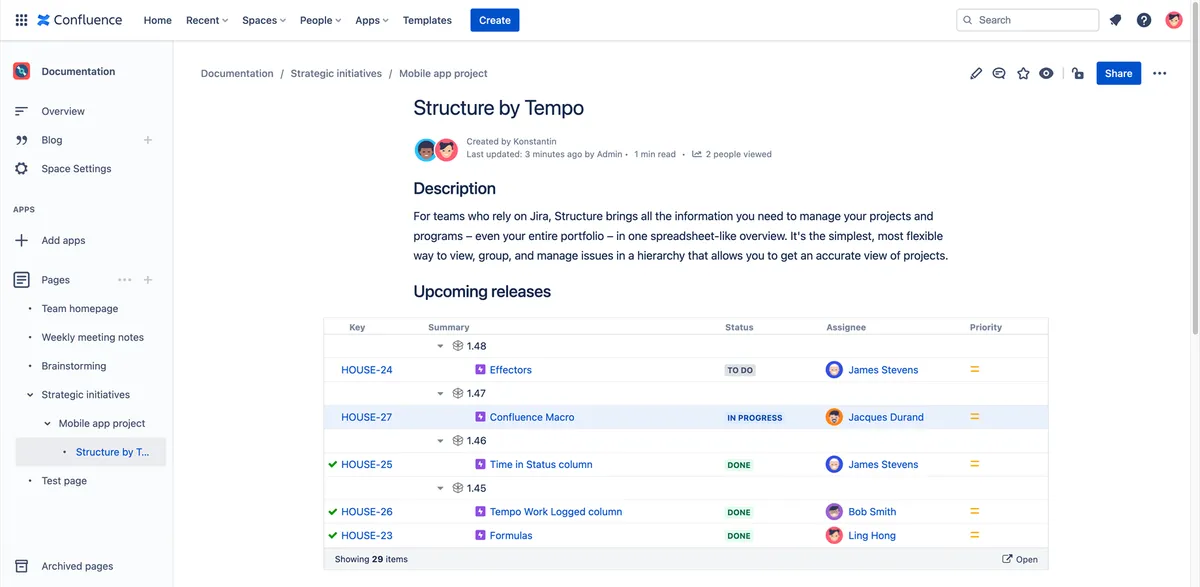Click Jacques Durand avatar icon
The image size is (1200, 587).
pos(834,417)
